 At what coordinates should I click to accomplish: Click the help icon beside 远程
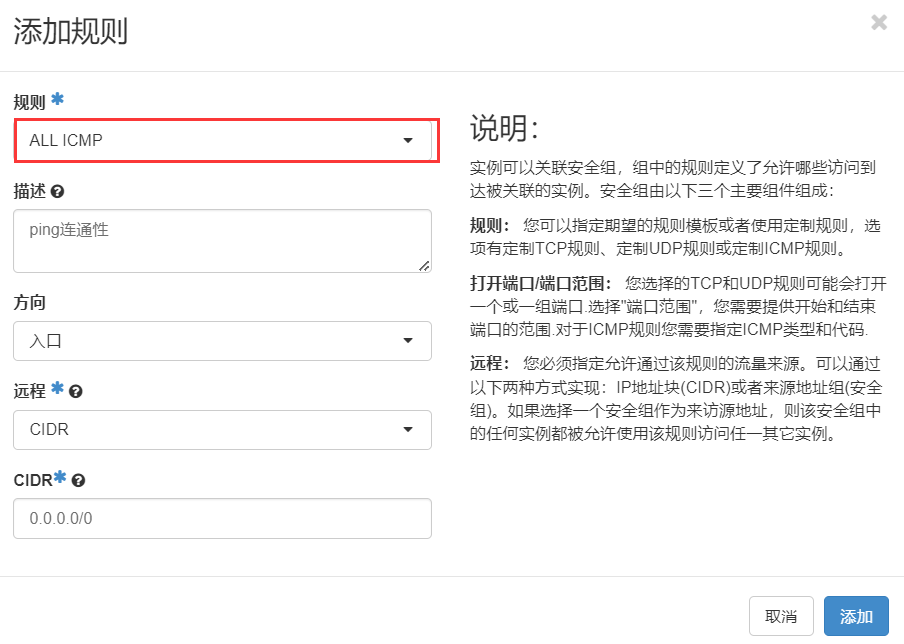point(75,392)
